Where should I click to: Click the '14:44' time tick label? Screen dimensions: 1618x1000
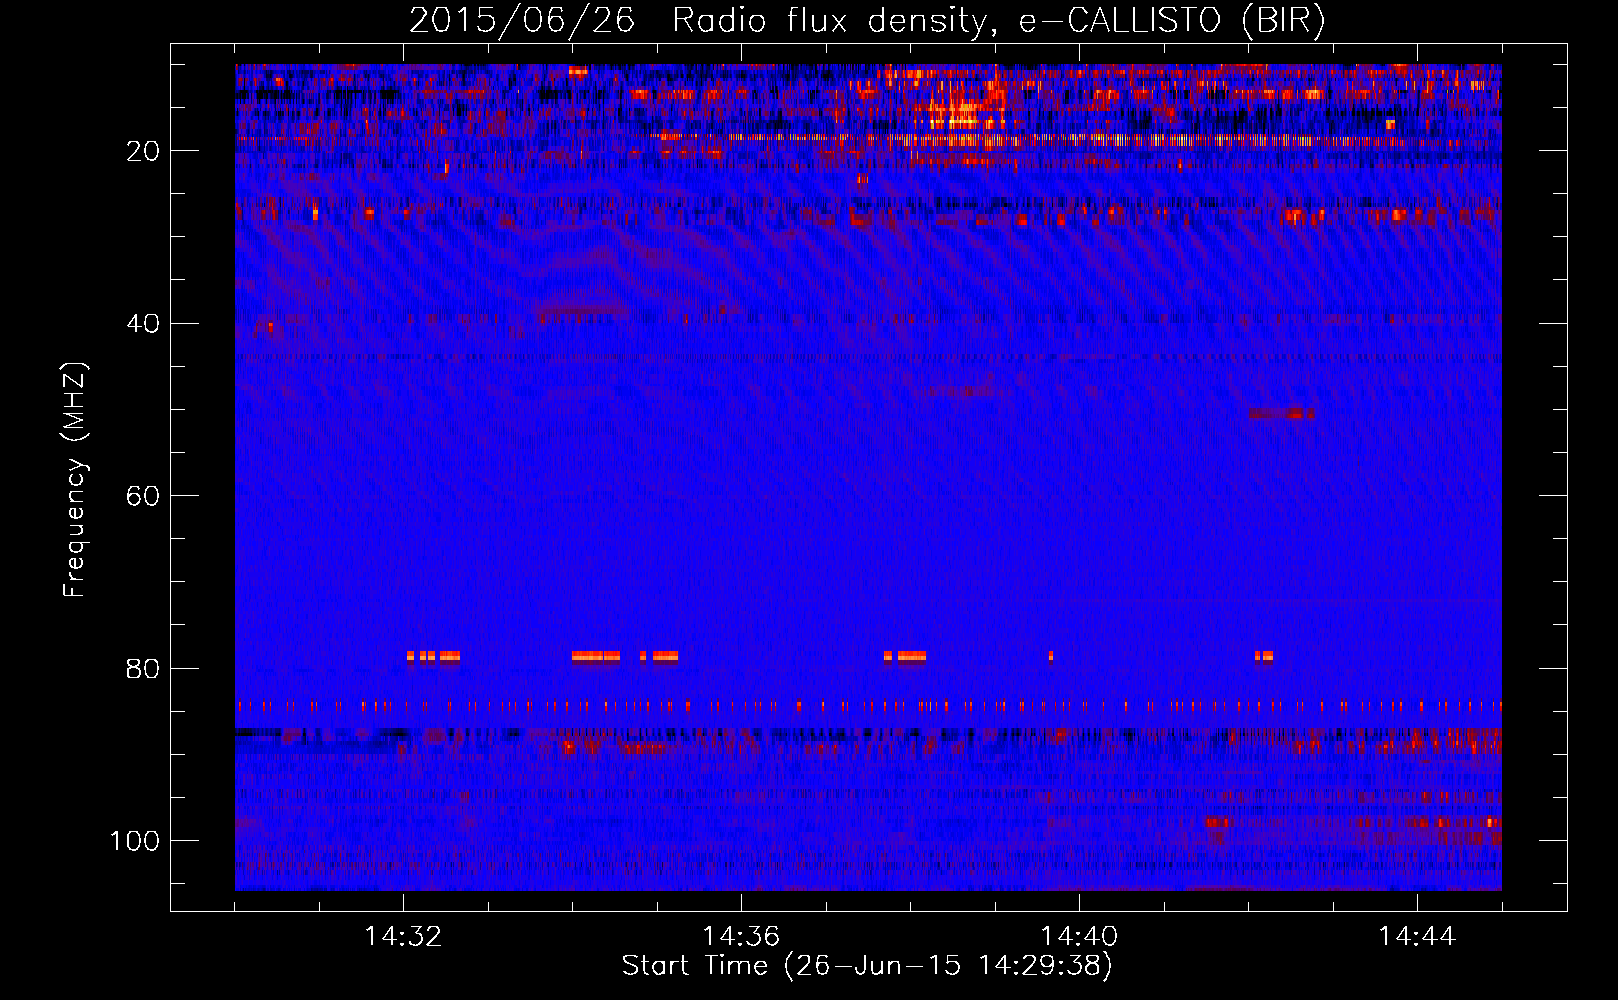(1417, 937)
